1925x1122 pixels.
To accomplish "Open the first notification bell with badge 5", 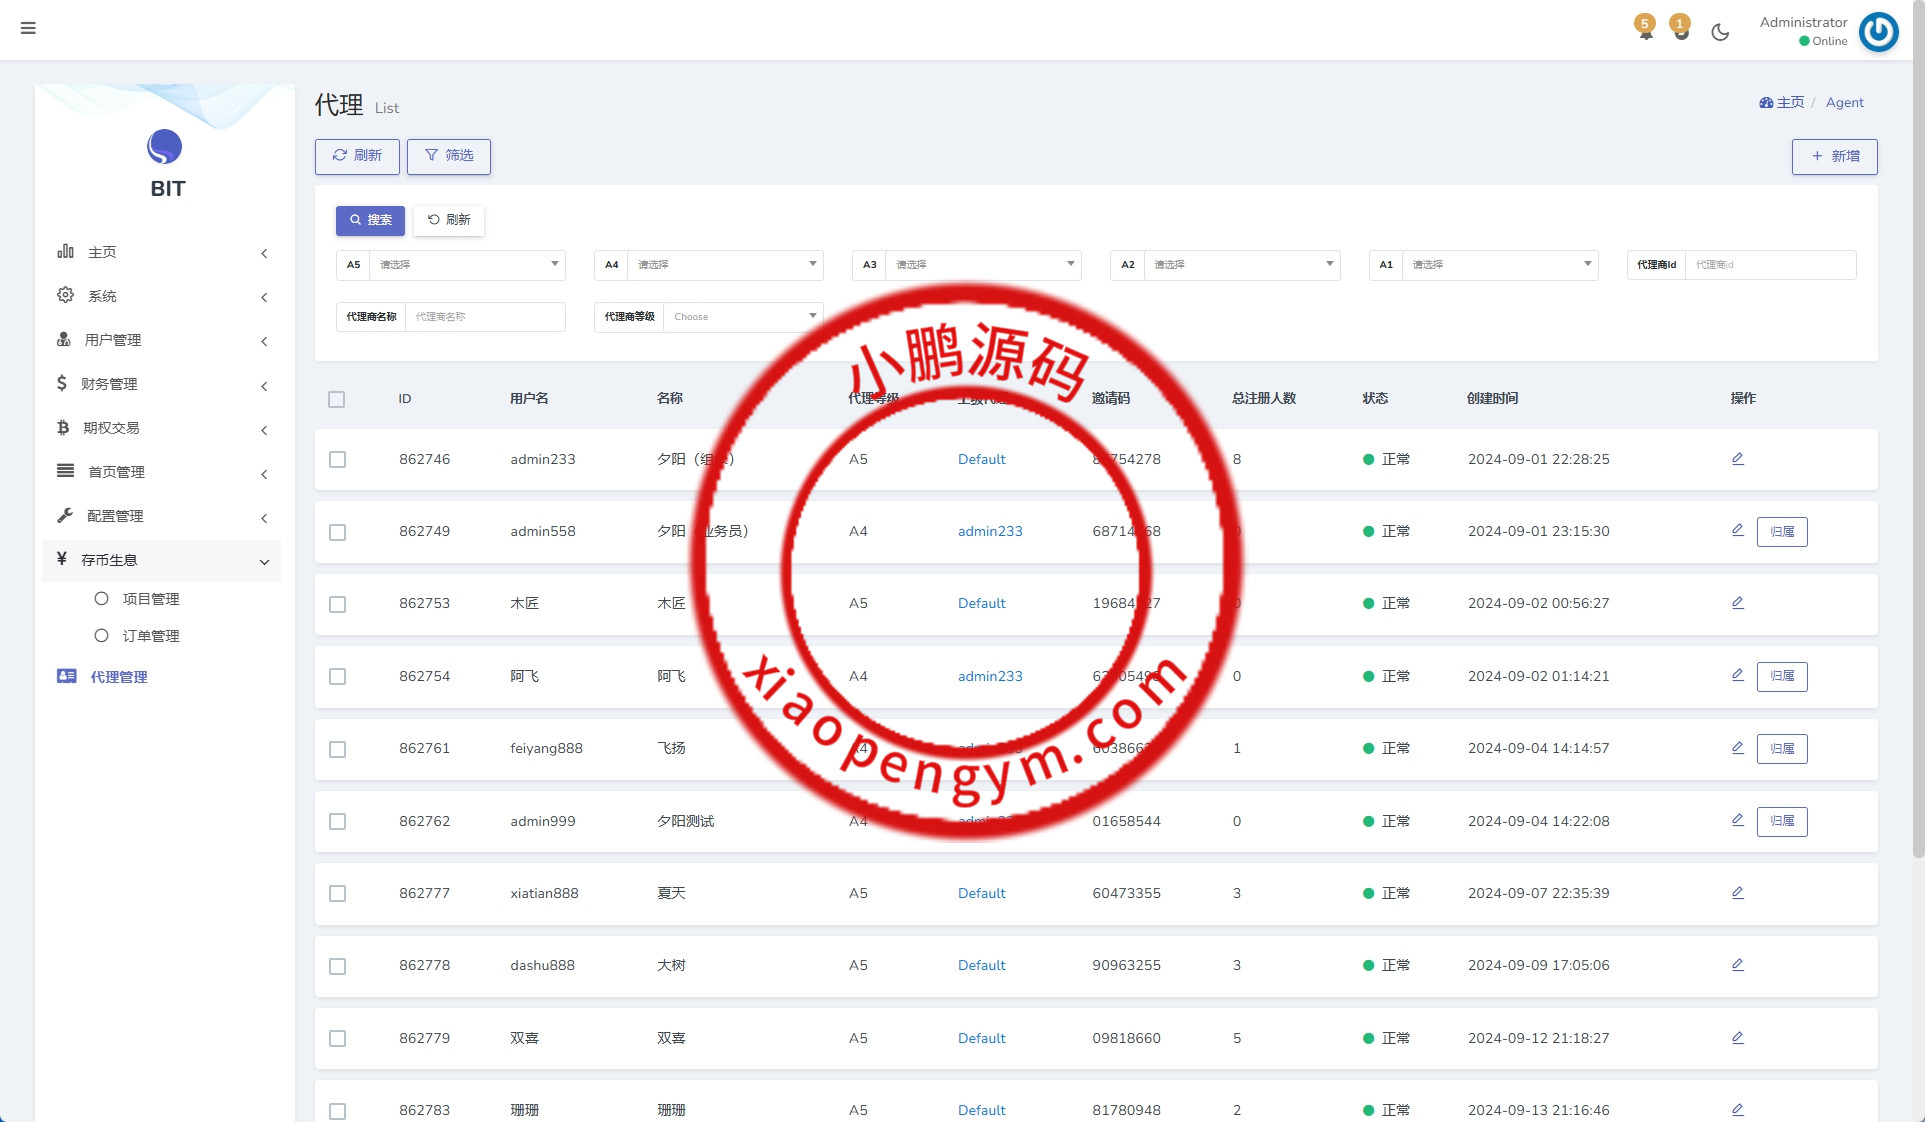I will click(1645, 28).
